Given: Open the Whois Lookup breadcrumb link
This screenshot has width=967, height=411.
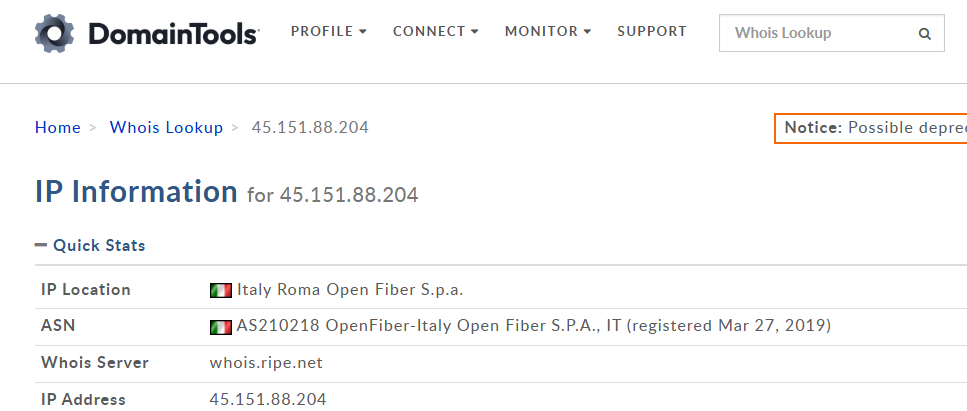Looking at the screenshot, I should pos(166,127).
